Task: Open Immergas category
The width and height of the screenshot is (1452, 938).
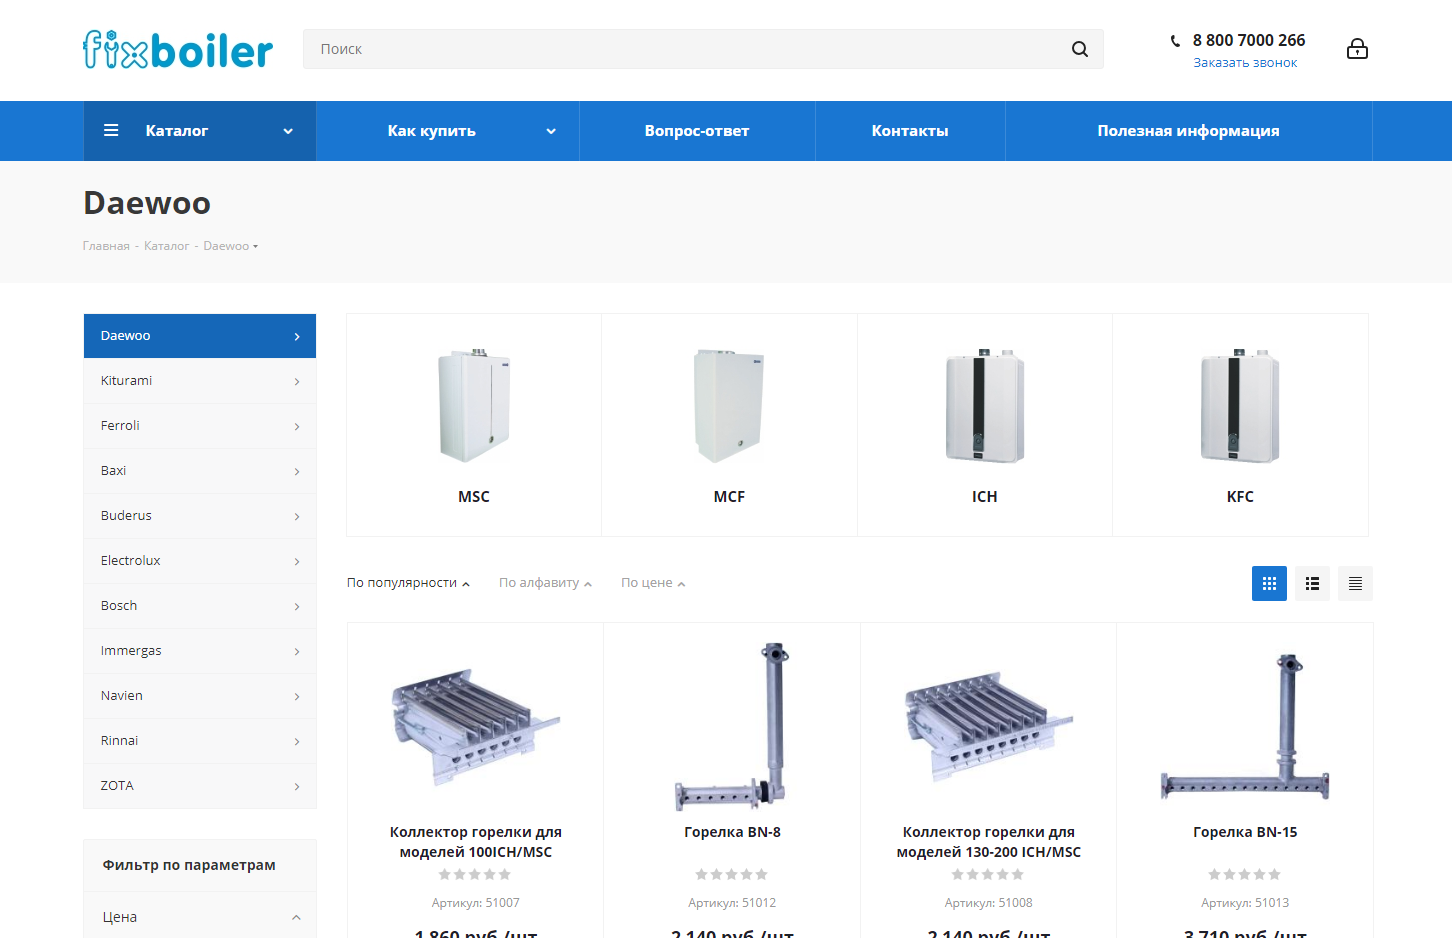Action: tap(200, 651)
